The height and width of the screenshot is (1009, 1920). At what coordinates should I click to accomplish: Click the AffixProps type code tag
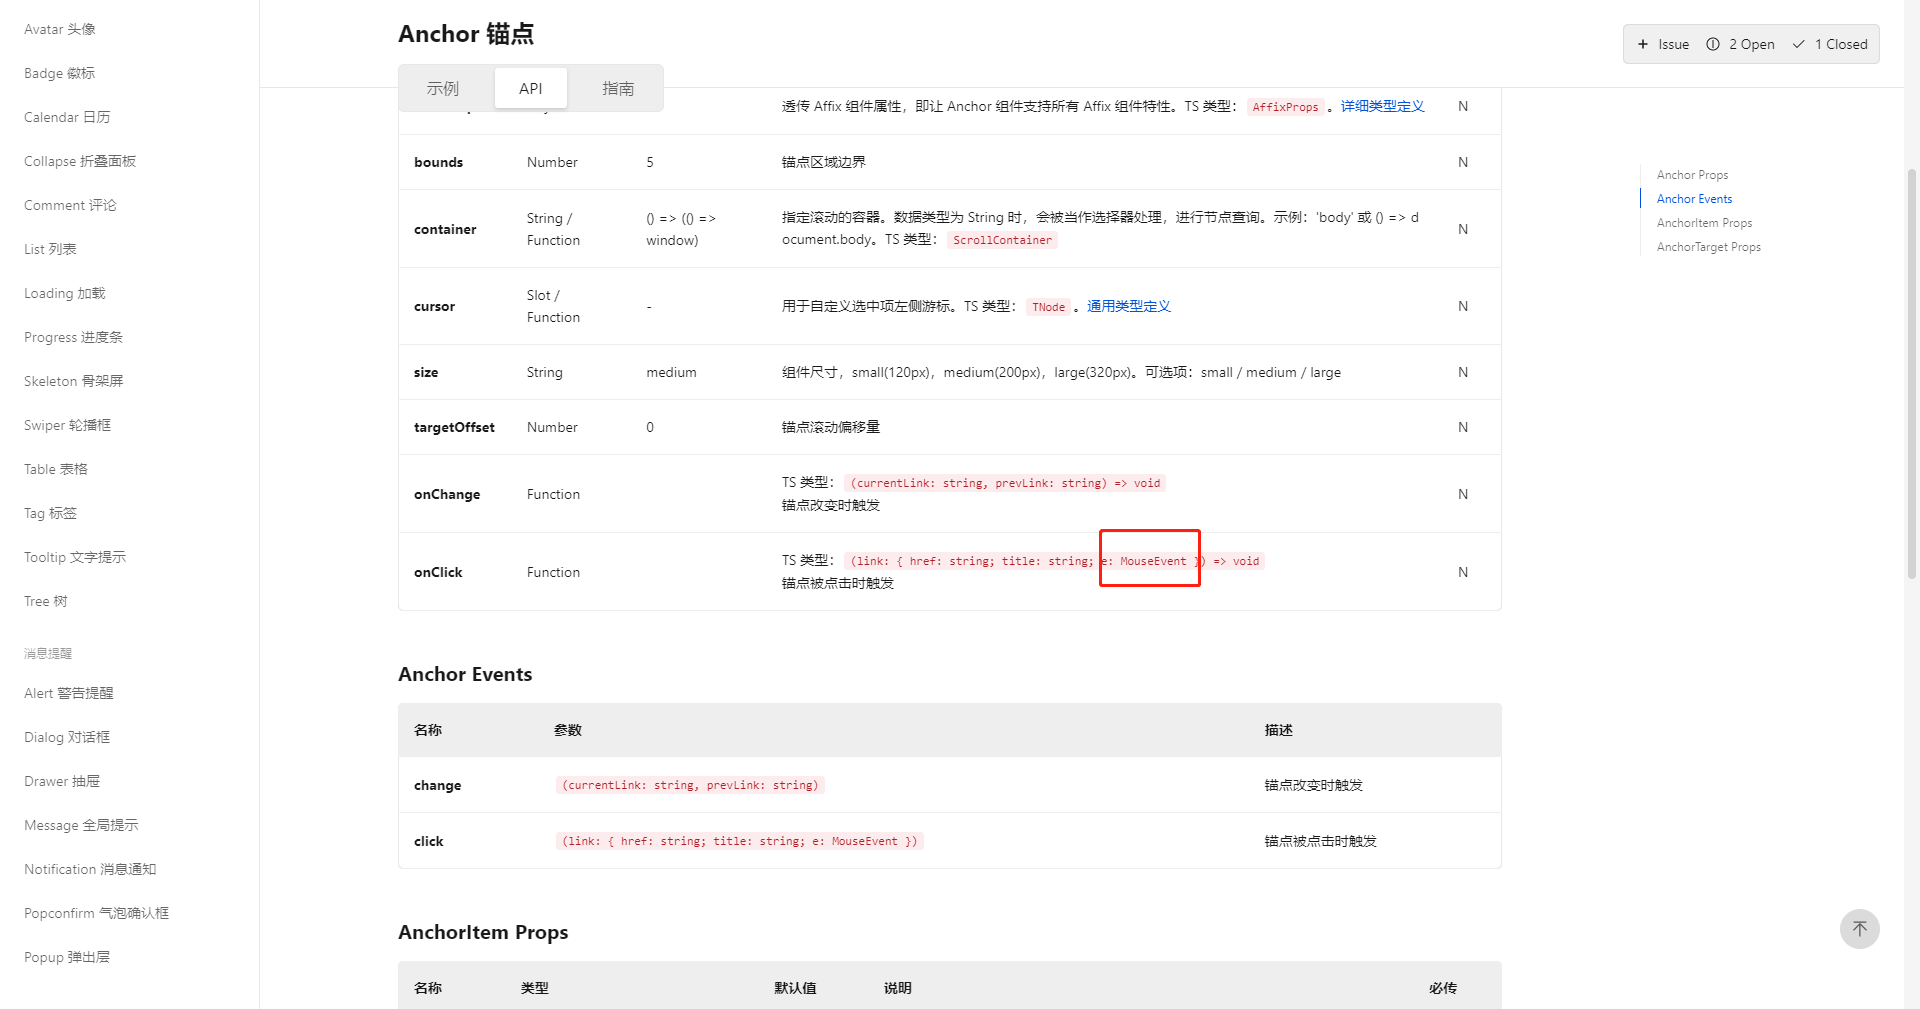pos(1285,107)
